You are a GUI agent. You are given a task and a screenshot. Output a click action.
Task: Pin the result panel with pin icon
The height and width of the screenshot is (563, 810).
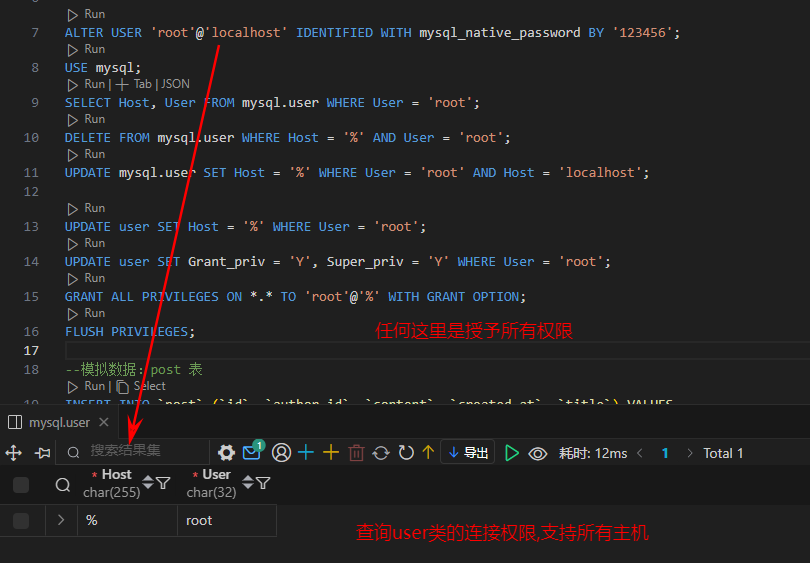pyautogui.click(x=42, y=453)
